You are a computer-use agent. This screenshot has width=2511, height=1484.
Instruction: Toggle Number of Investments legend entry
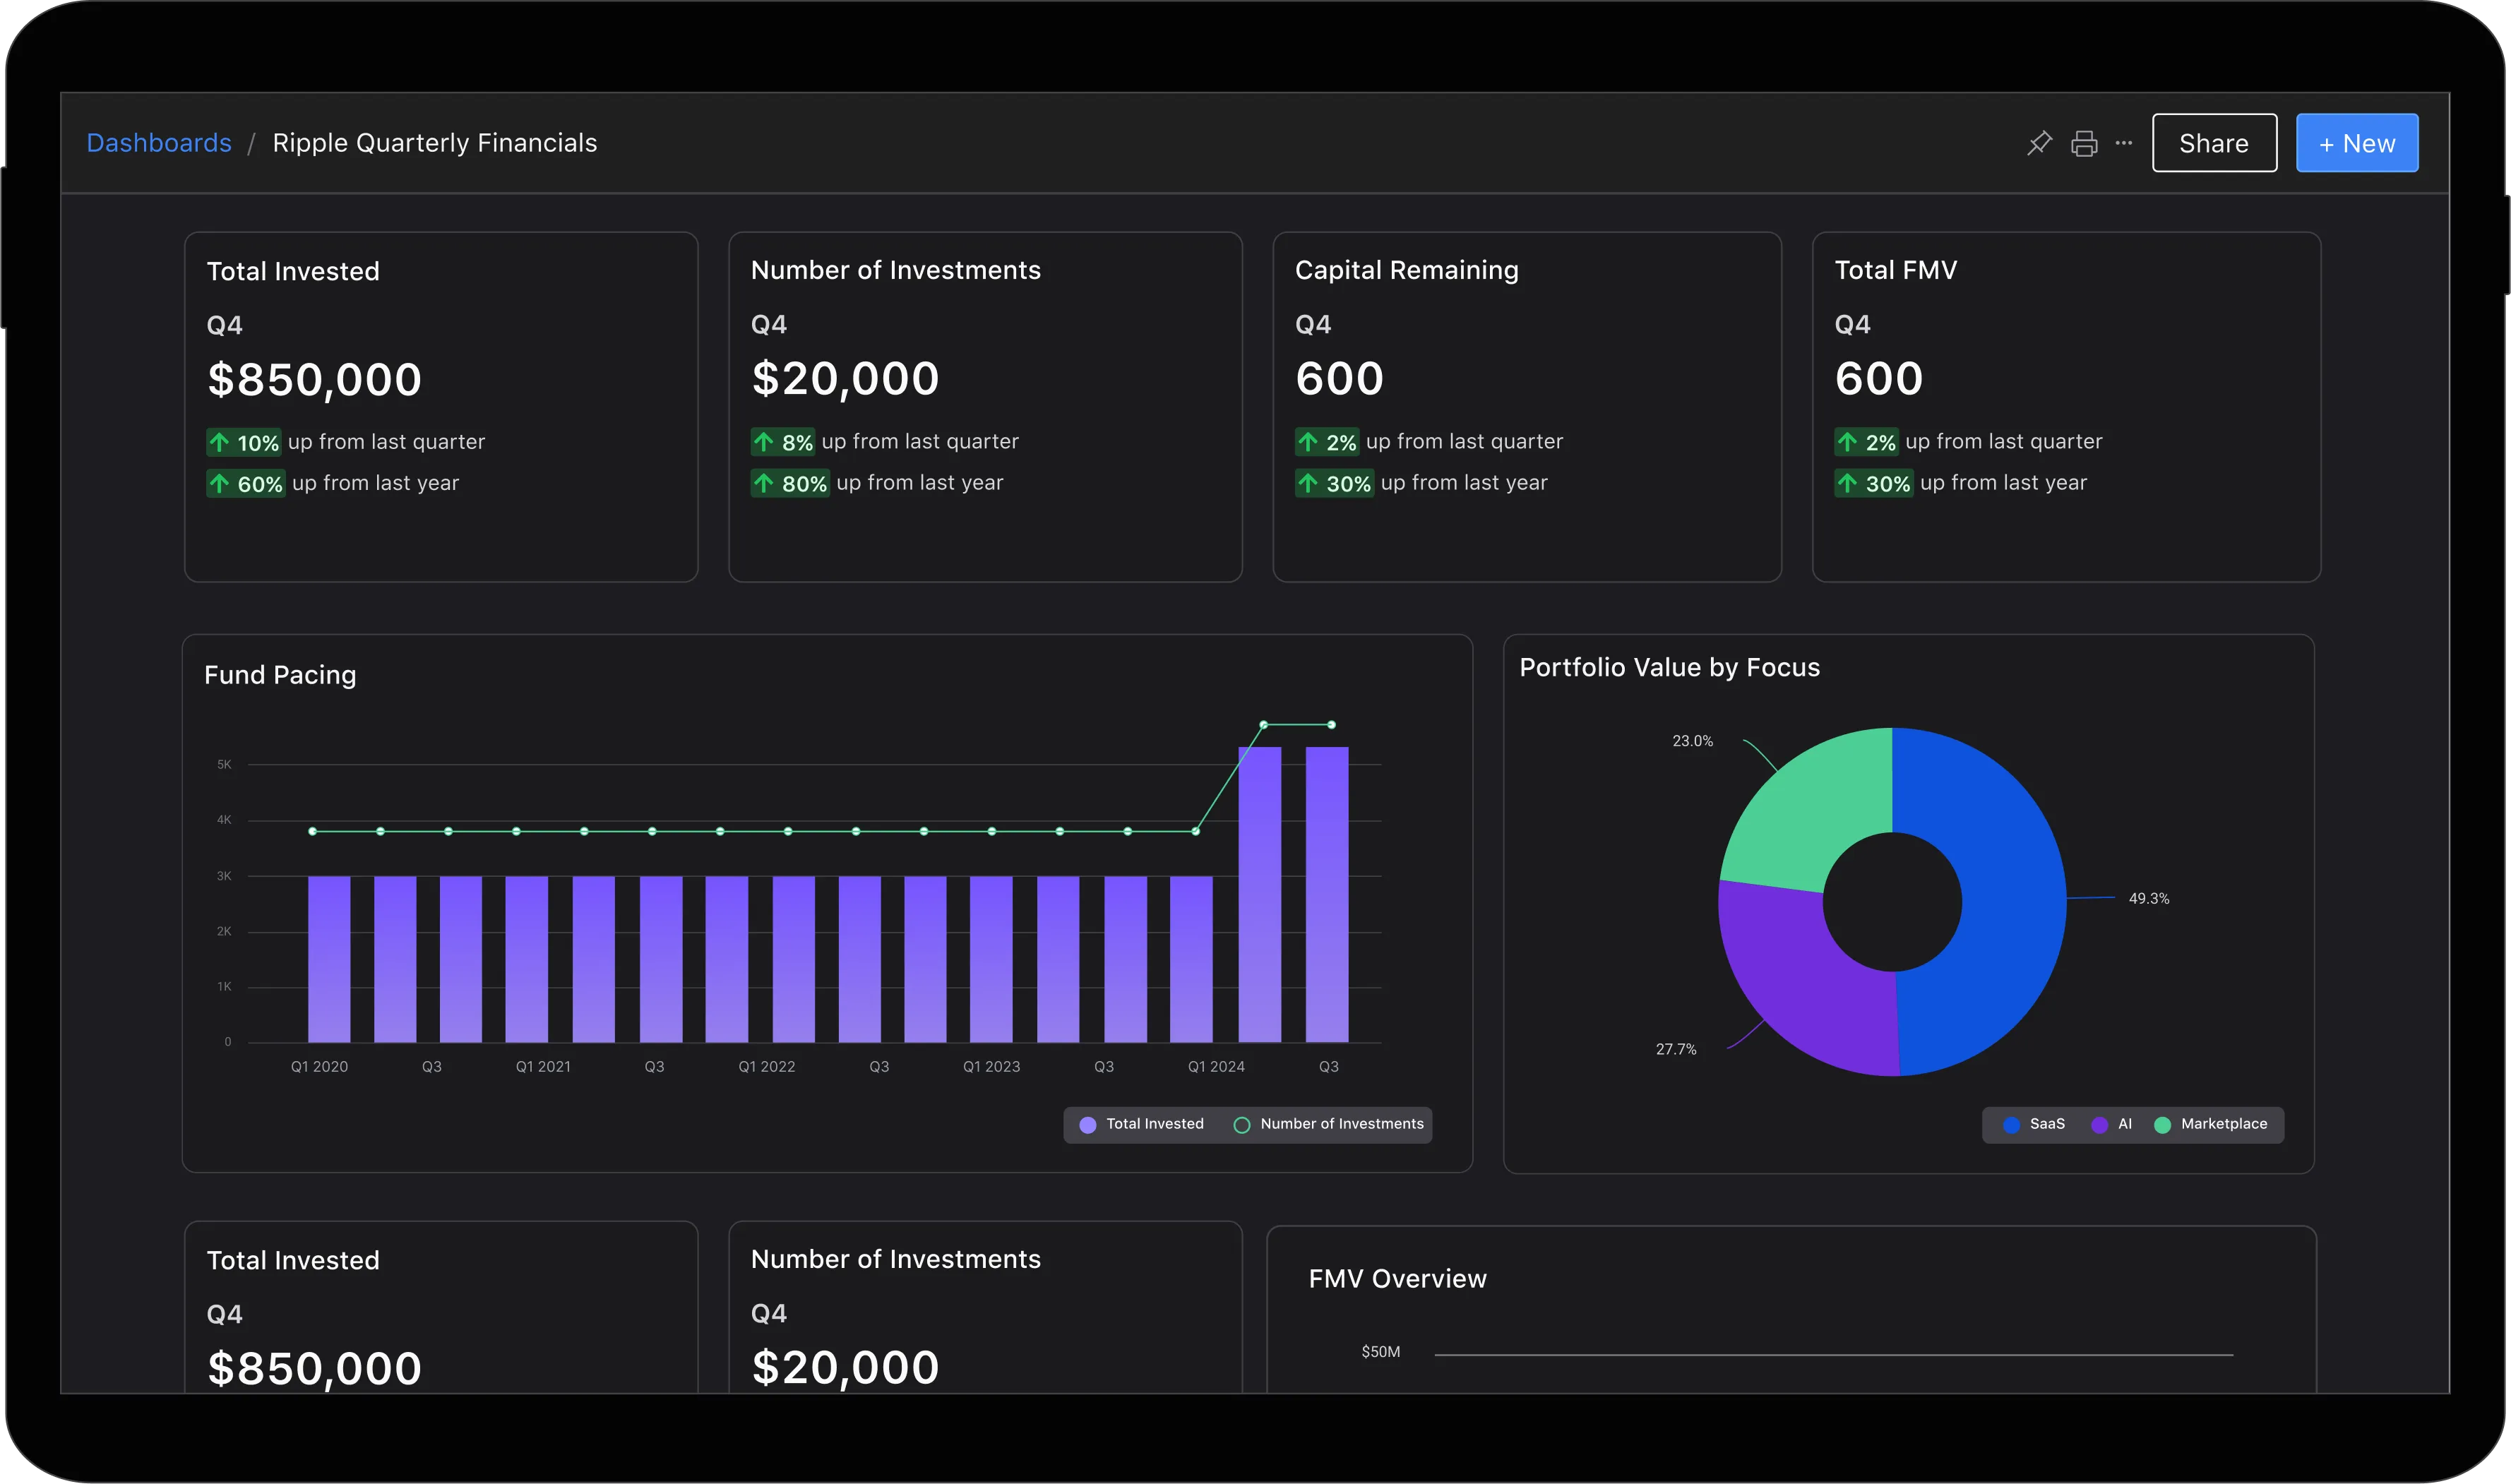pos(1328,1124)
